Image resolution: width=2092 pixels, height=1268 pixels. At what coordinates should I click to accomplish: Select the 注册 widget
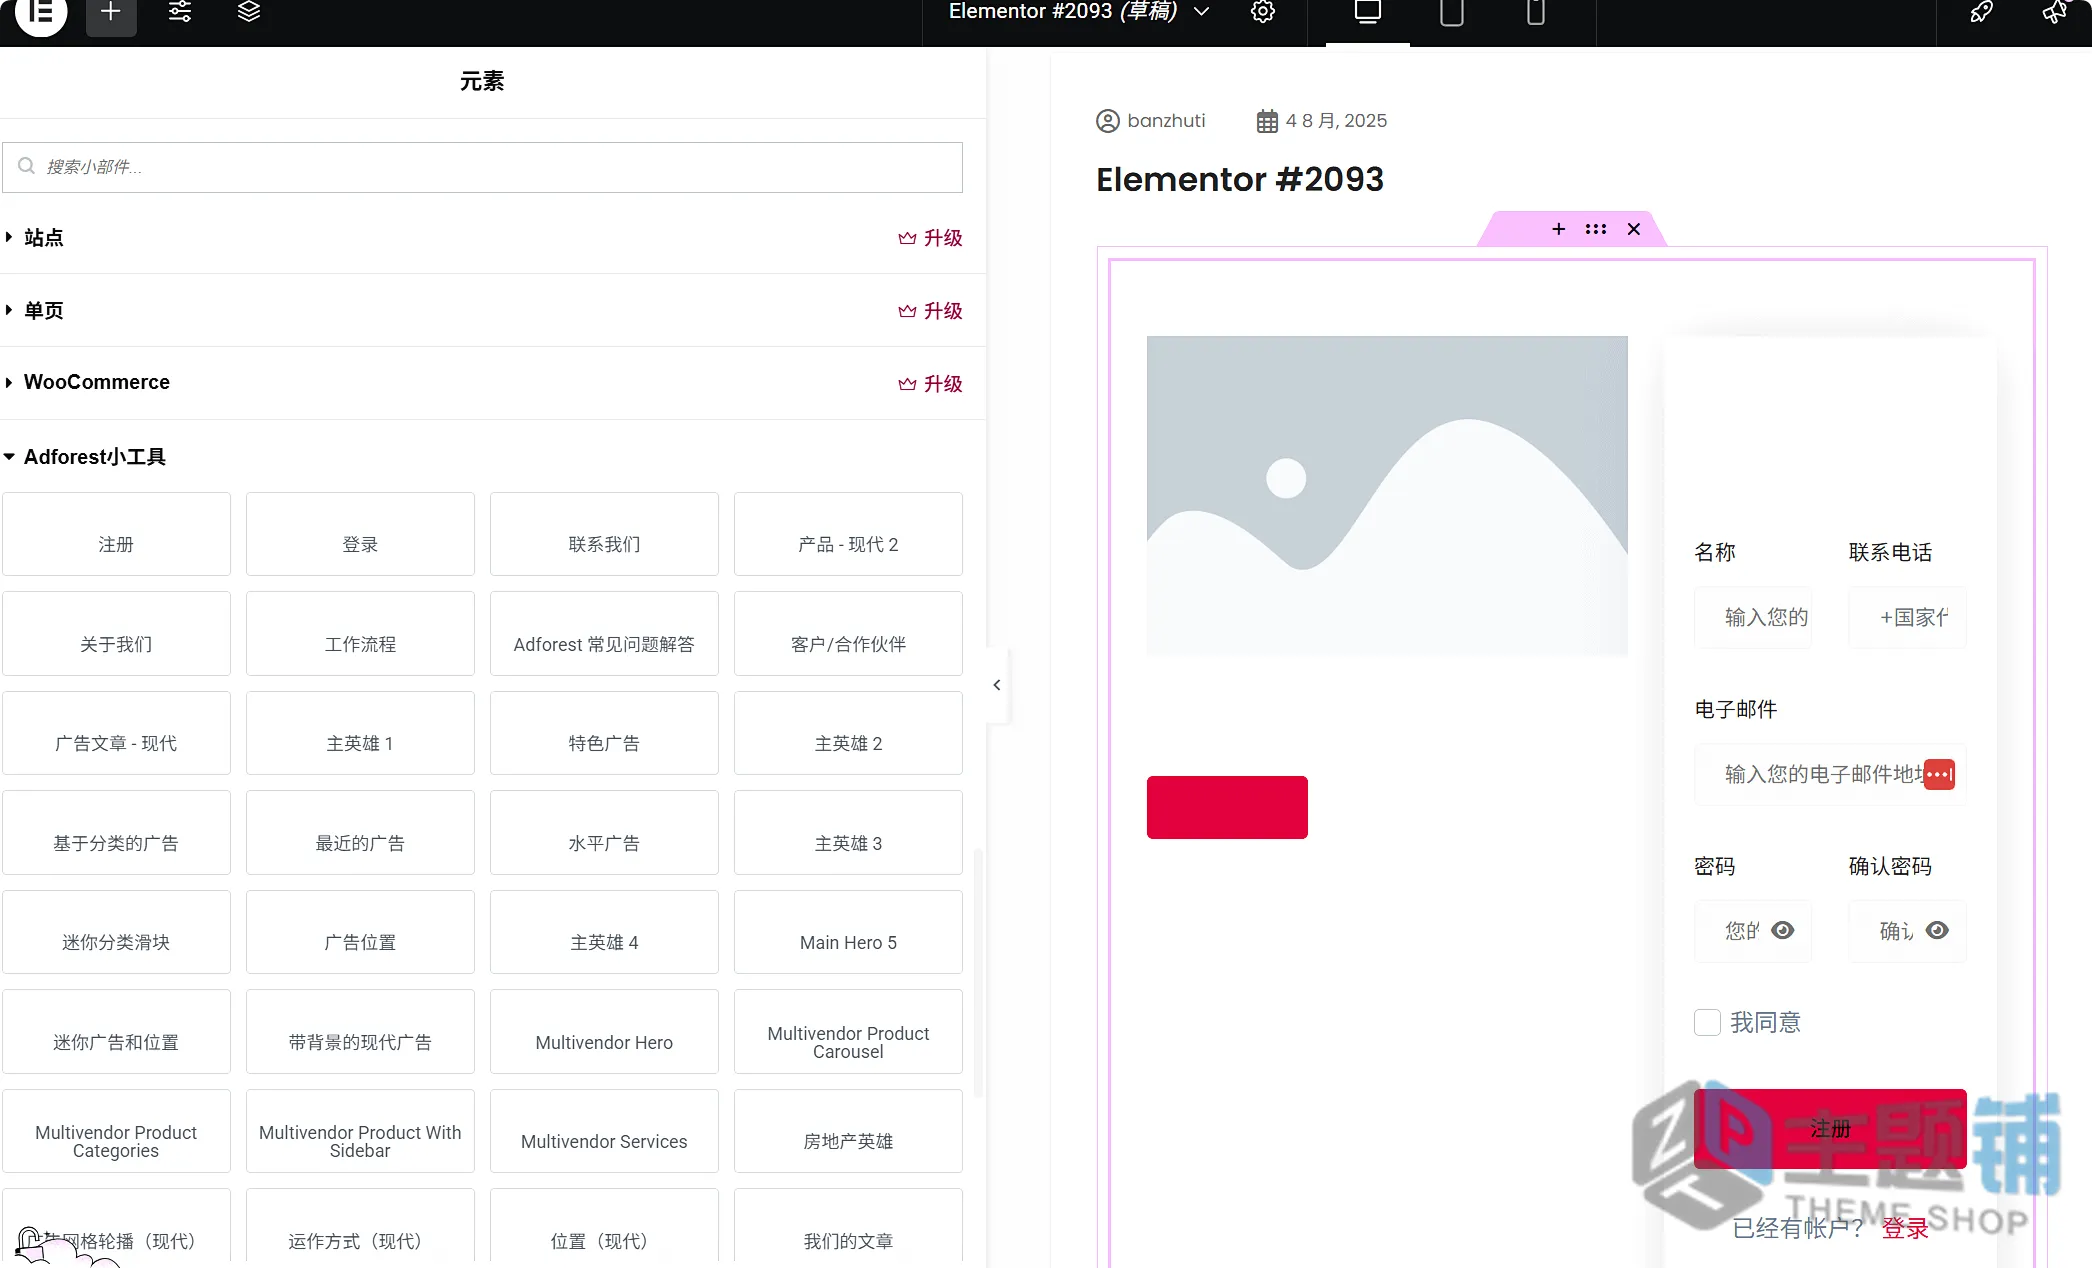tap(116, 534)
